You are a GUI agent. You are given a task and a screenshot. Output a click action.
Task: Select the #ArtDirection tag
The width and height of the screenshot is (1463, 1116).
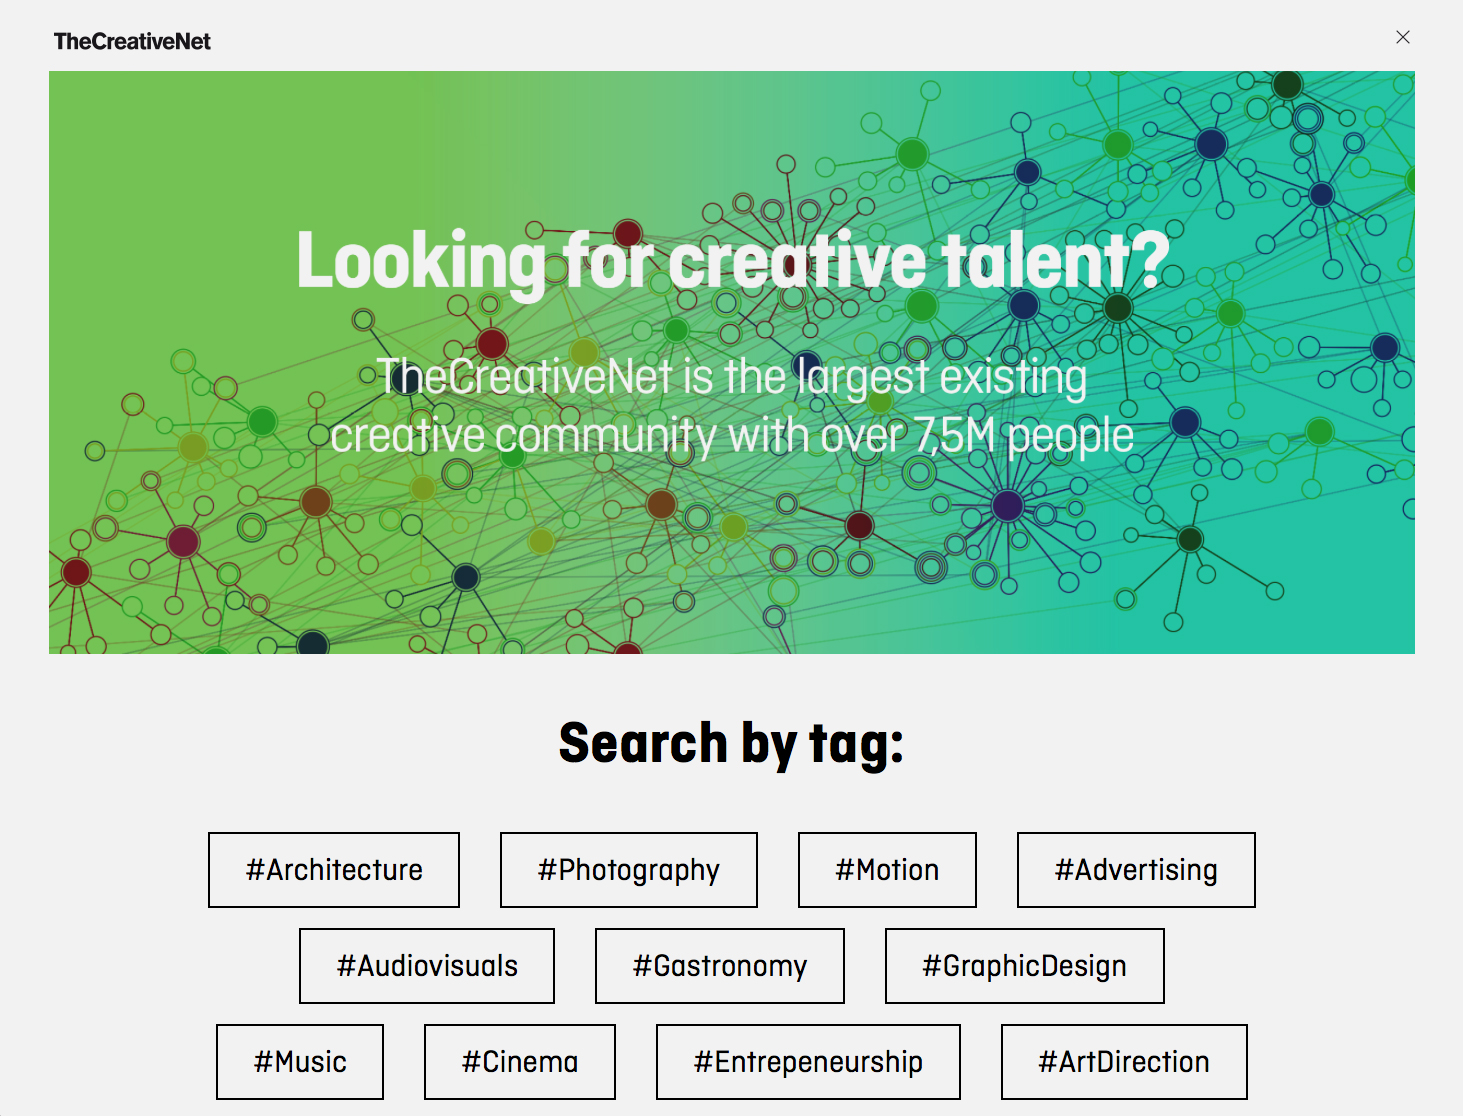pyautogui.click(x=1124, y=1062)
